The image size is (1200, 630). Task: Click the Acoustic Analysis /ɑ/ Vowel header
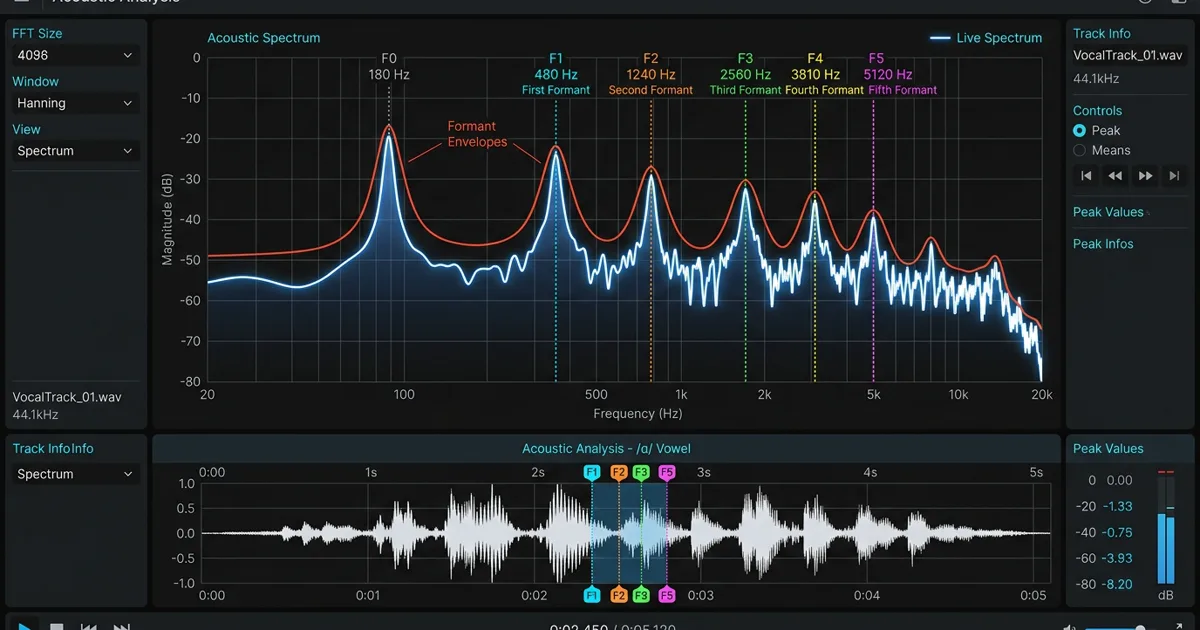606,449
